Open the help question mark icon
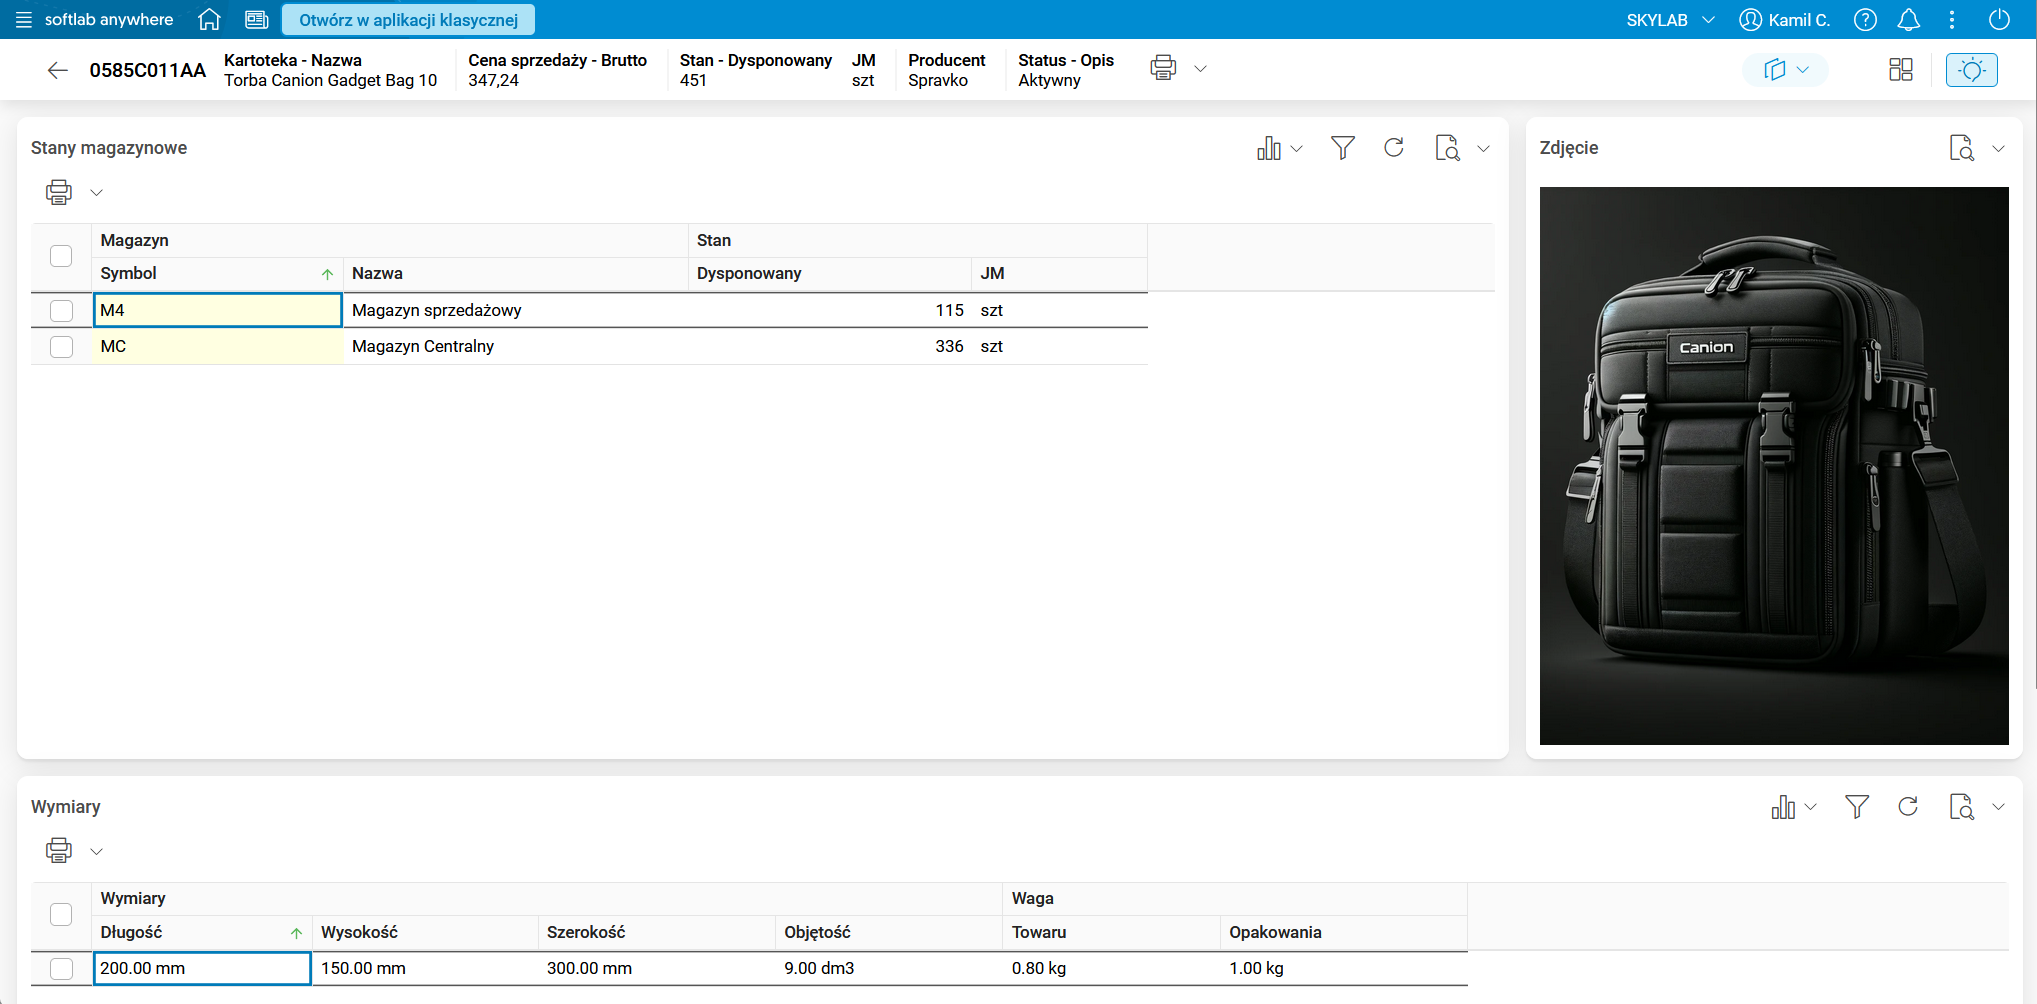Viewport: 2037px width, 1004px height. 1865,20
